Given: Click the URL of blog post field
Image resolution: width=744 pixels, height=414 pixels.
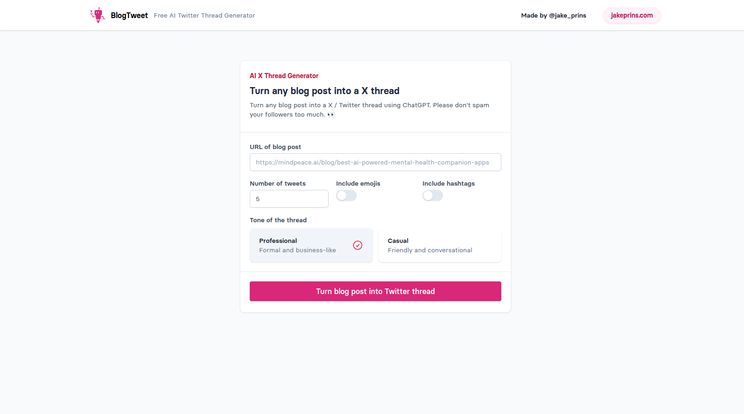Looking at the screenshot, I should click(x=375, y=162).
